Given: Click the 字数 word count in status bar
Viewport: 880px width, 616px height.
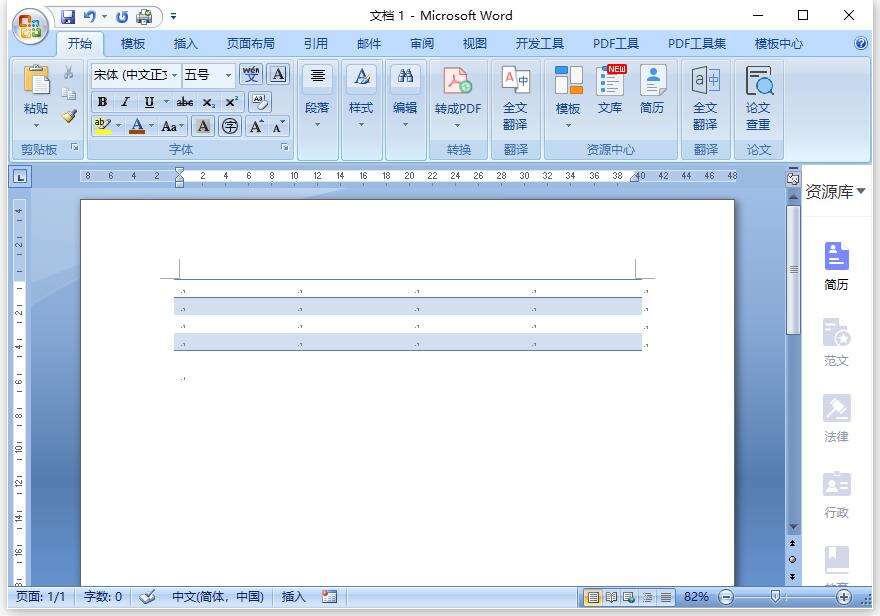Looking at the screenshot, I should click(100, 597).
